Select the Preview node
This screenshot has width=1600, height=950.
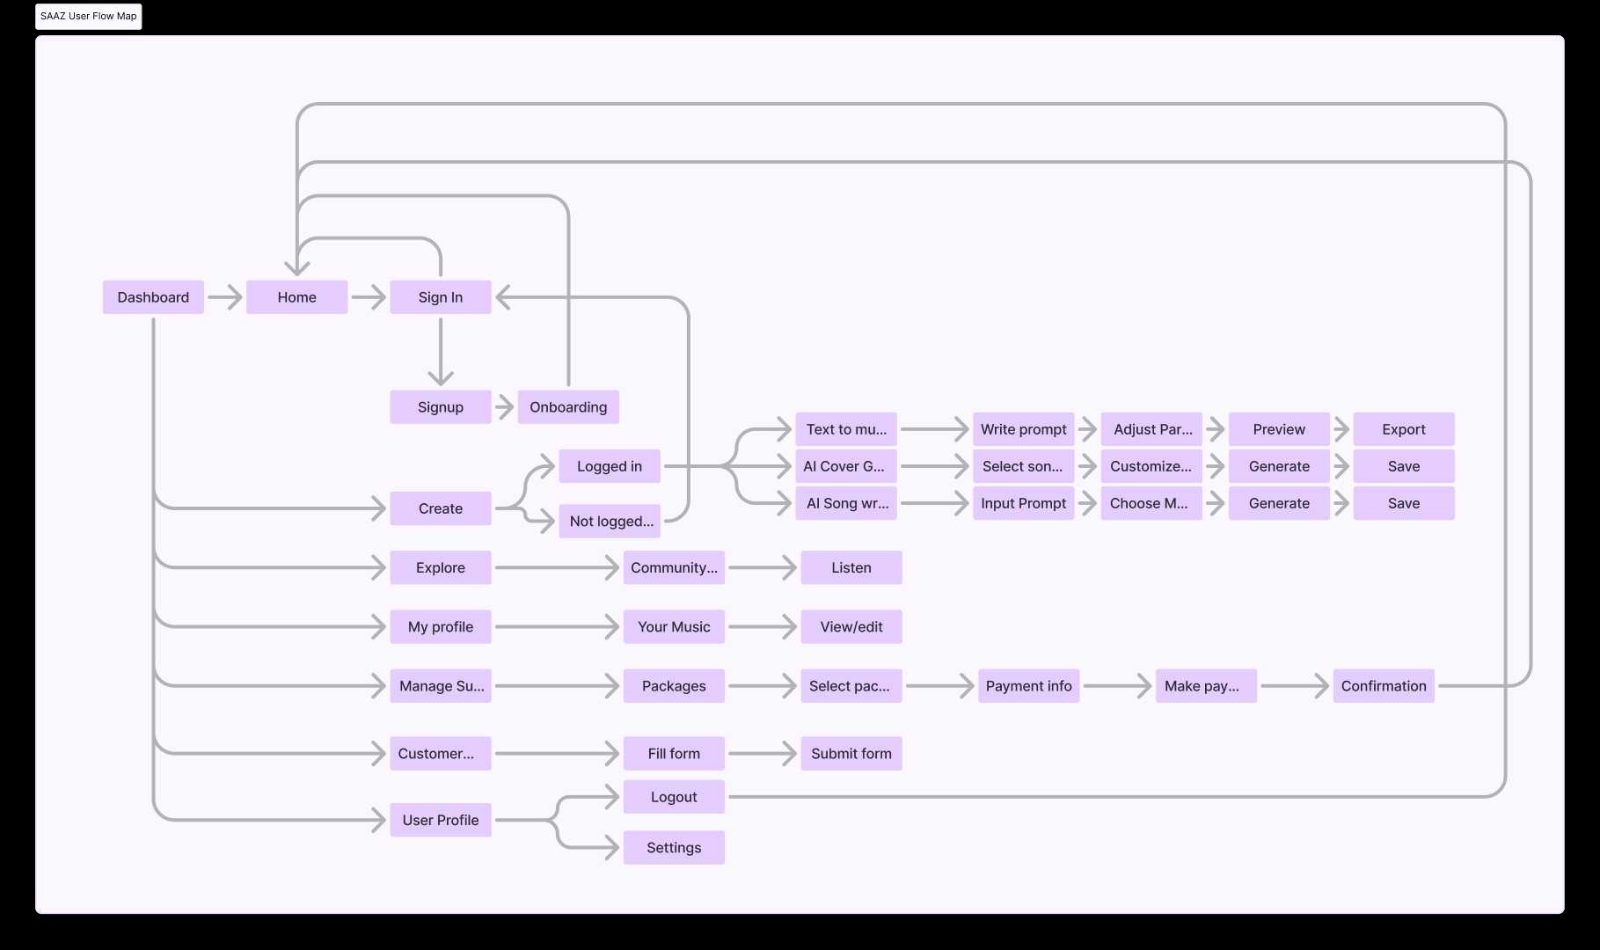[x=1279, y=429]
